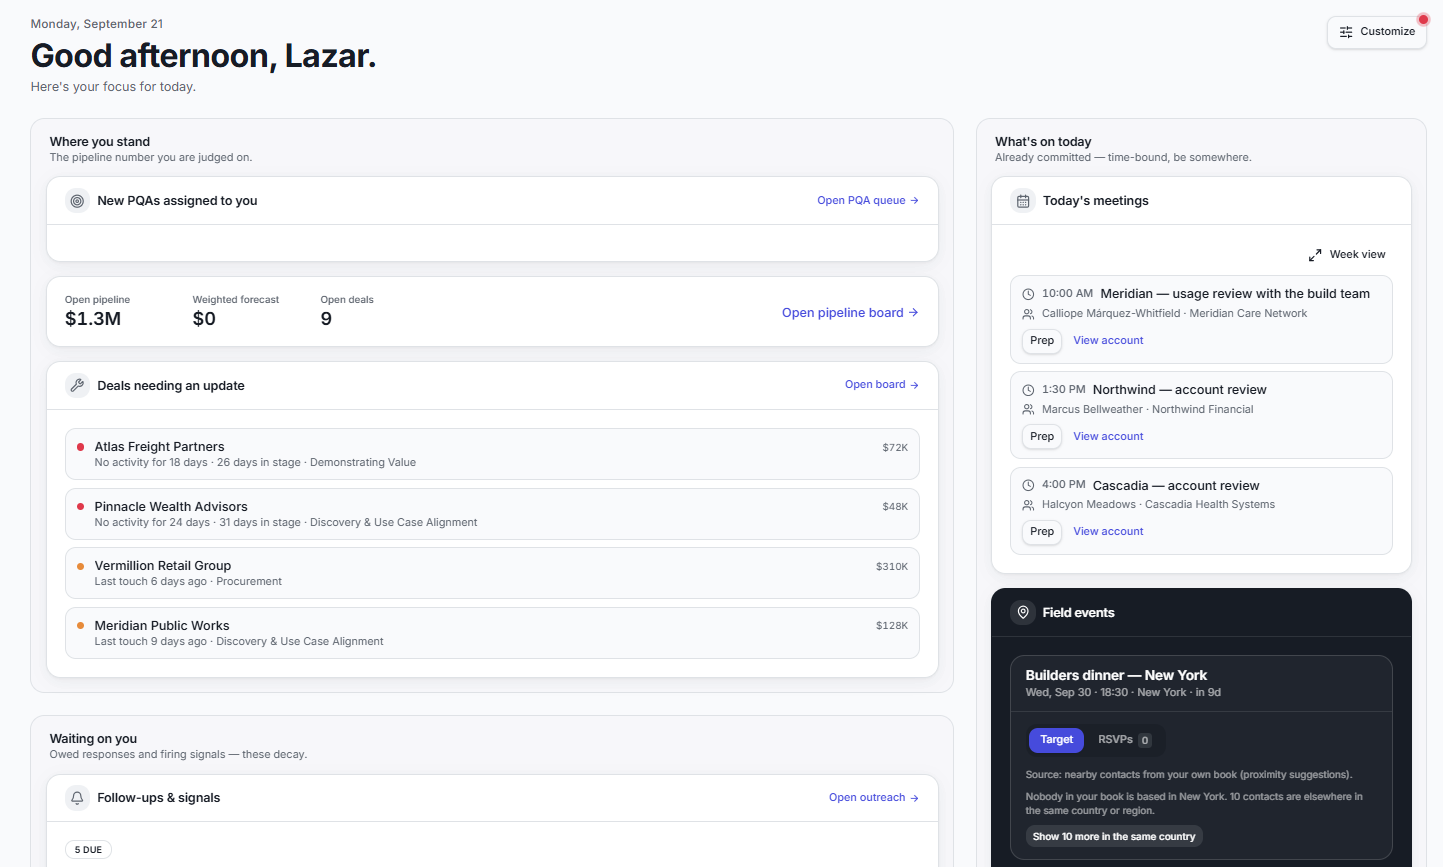Image resolution: width=1443 pixels, height=867 pixels.
Task: Open outreach link in Follow-ups
Action: coord(873,798)
